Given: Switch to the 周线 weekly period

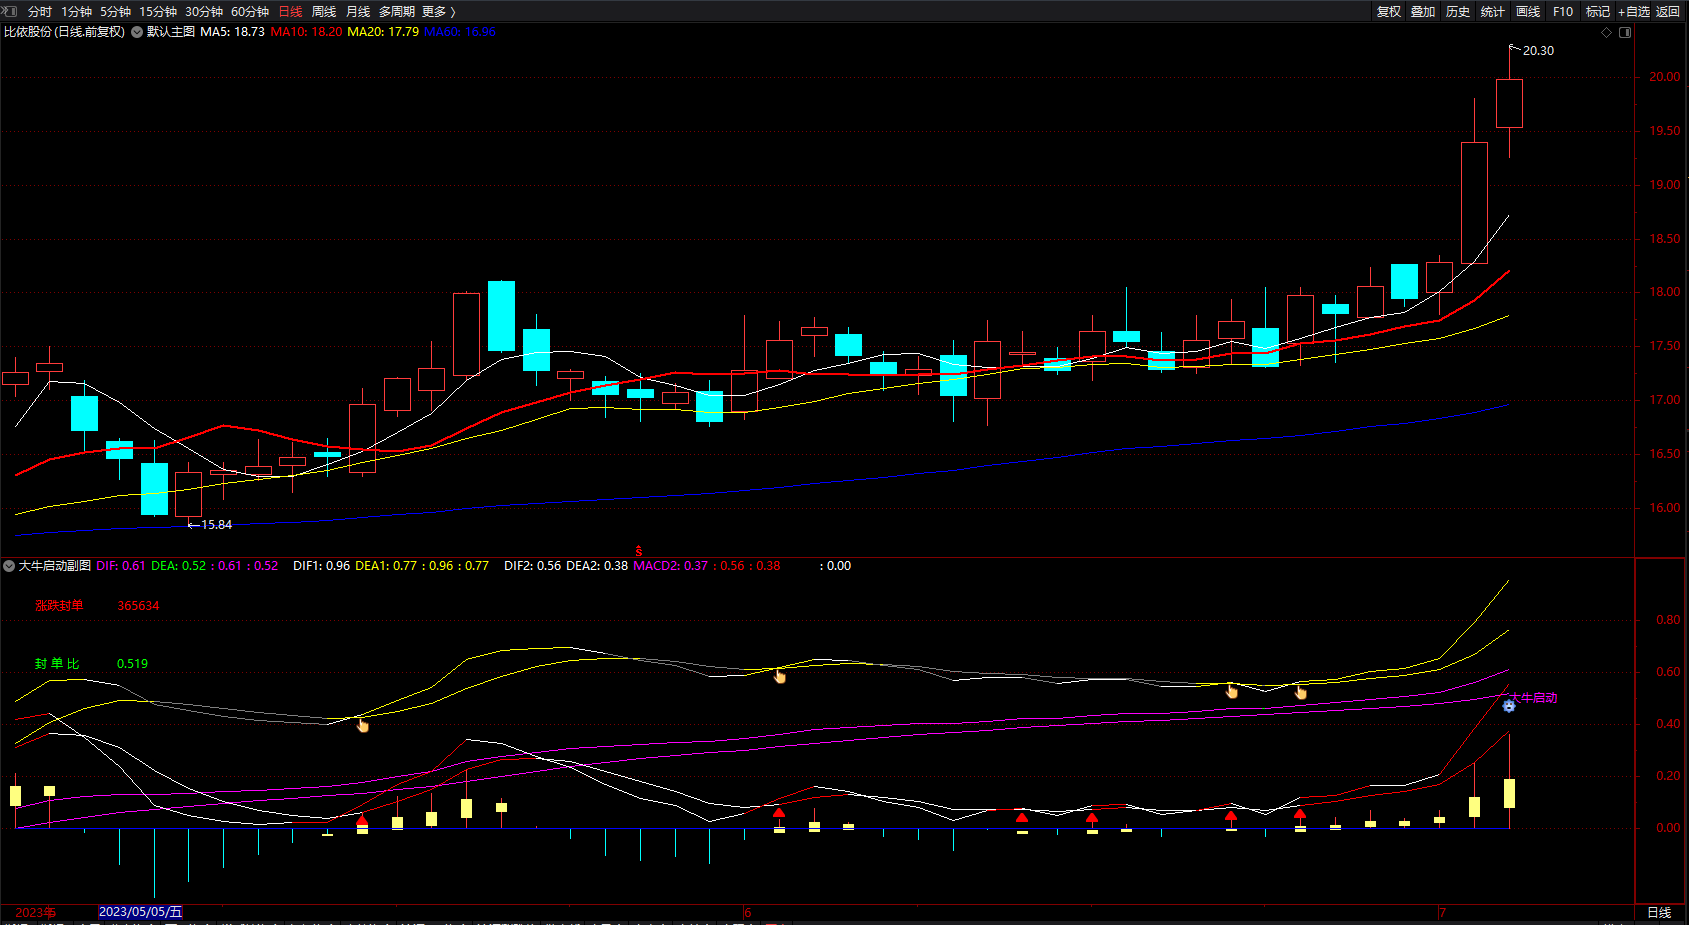Looking at the screenshot, I should click(x=324, y=12).
